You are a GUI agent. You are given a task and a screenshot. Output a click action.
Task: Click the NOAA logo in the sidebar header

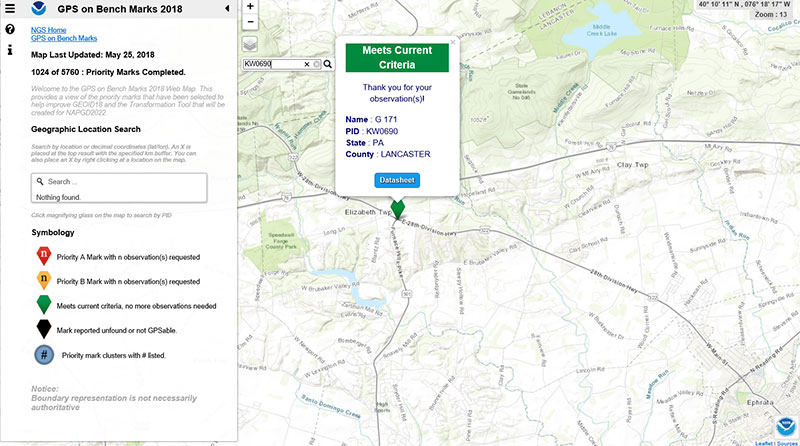click(36, 8)
